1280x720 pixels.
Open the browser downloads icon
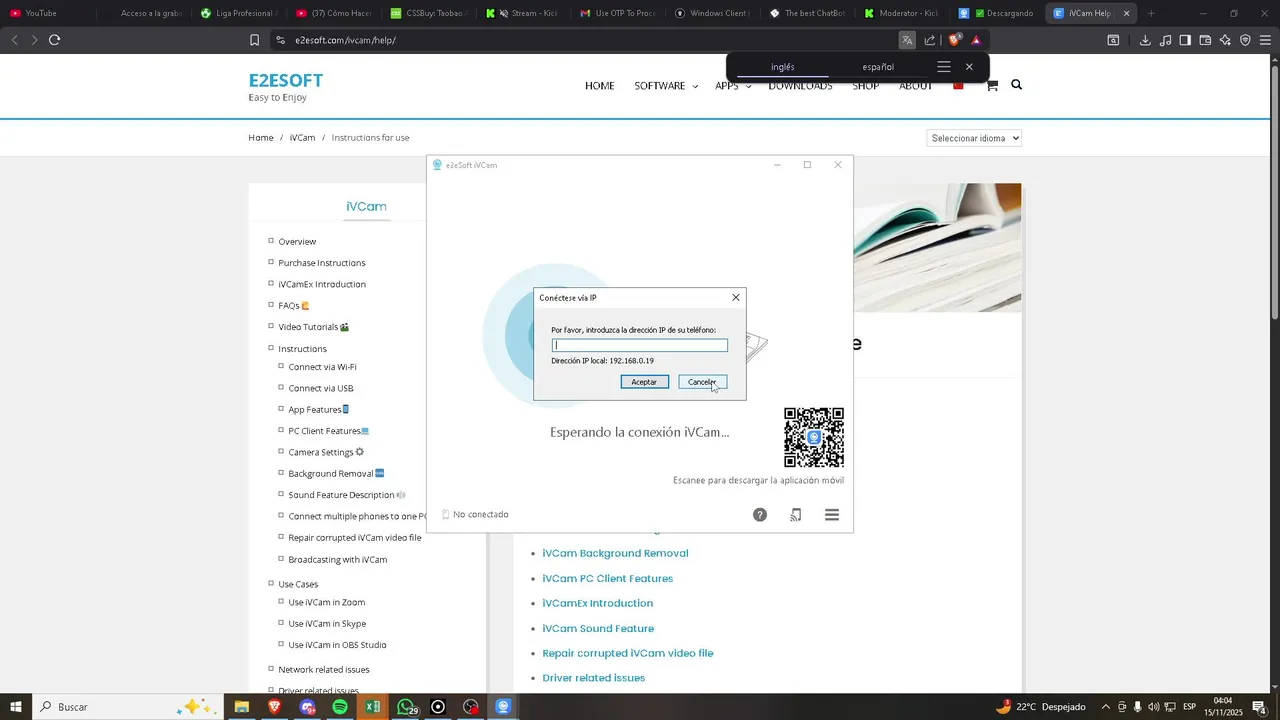click(x=1145, y=40)
